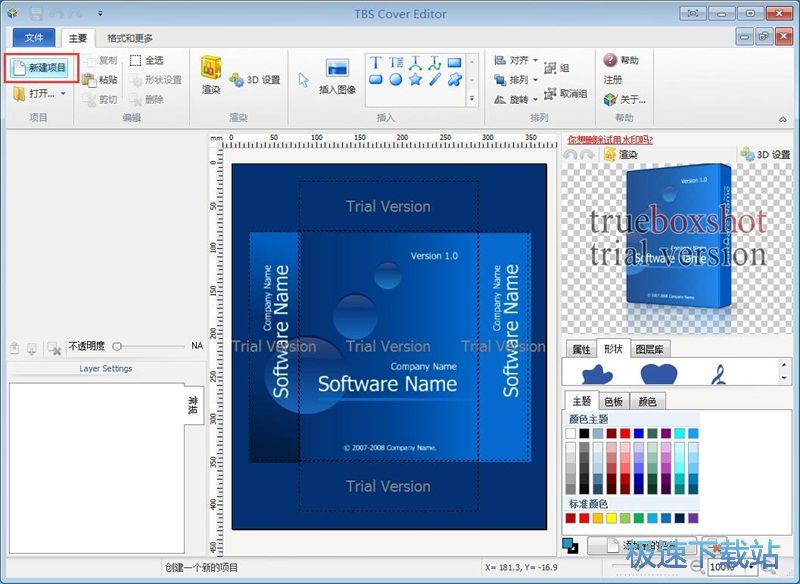Image resolution: width=800 pixels, height=584 pixels.
Task: Select the arrow pointer tool
Action: tap(303, 80)
